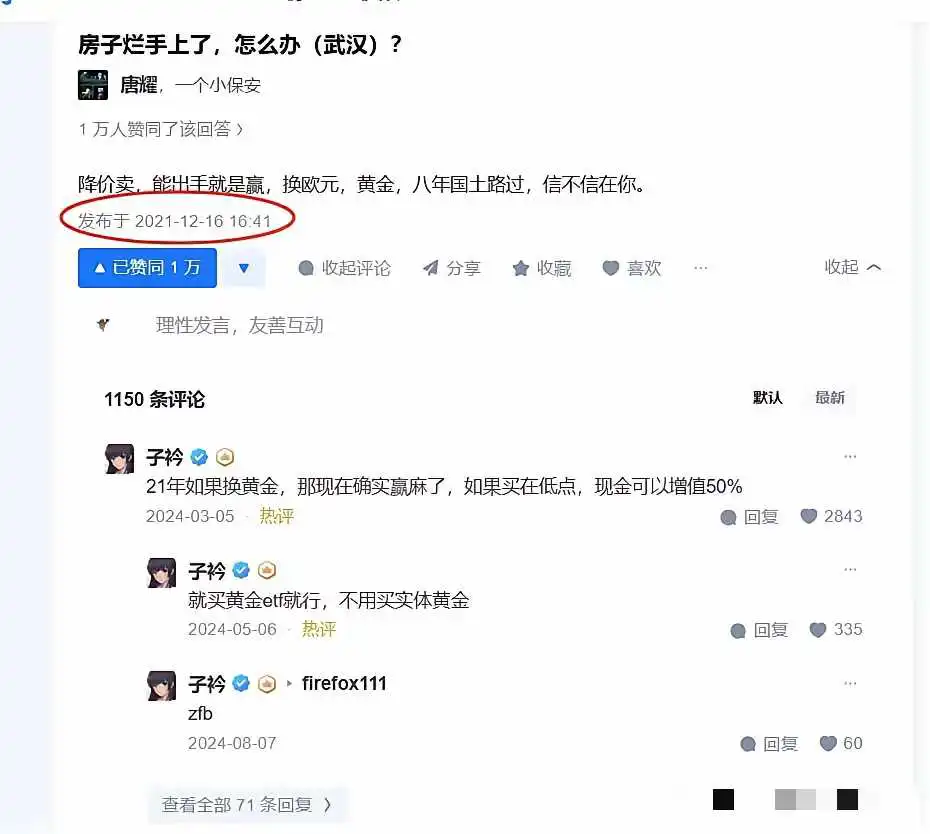Click the heart like (喜欢) icon
Screen dimensions: 930x834
[611, 268]
